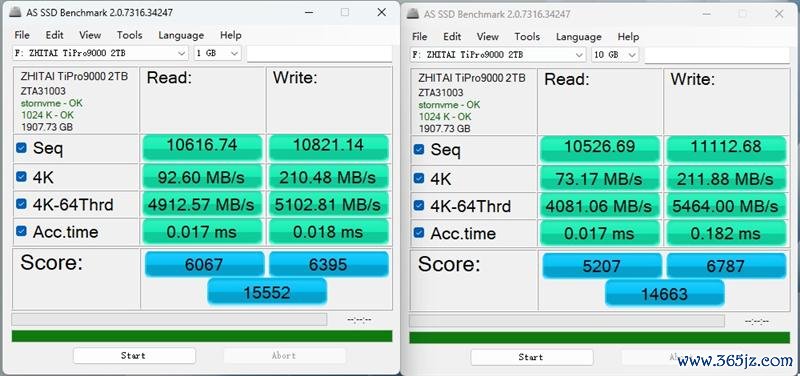
Task: Click the grey step progress bar in left window
Action: tap(169, 319)
